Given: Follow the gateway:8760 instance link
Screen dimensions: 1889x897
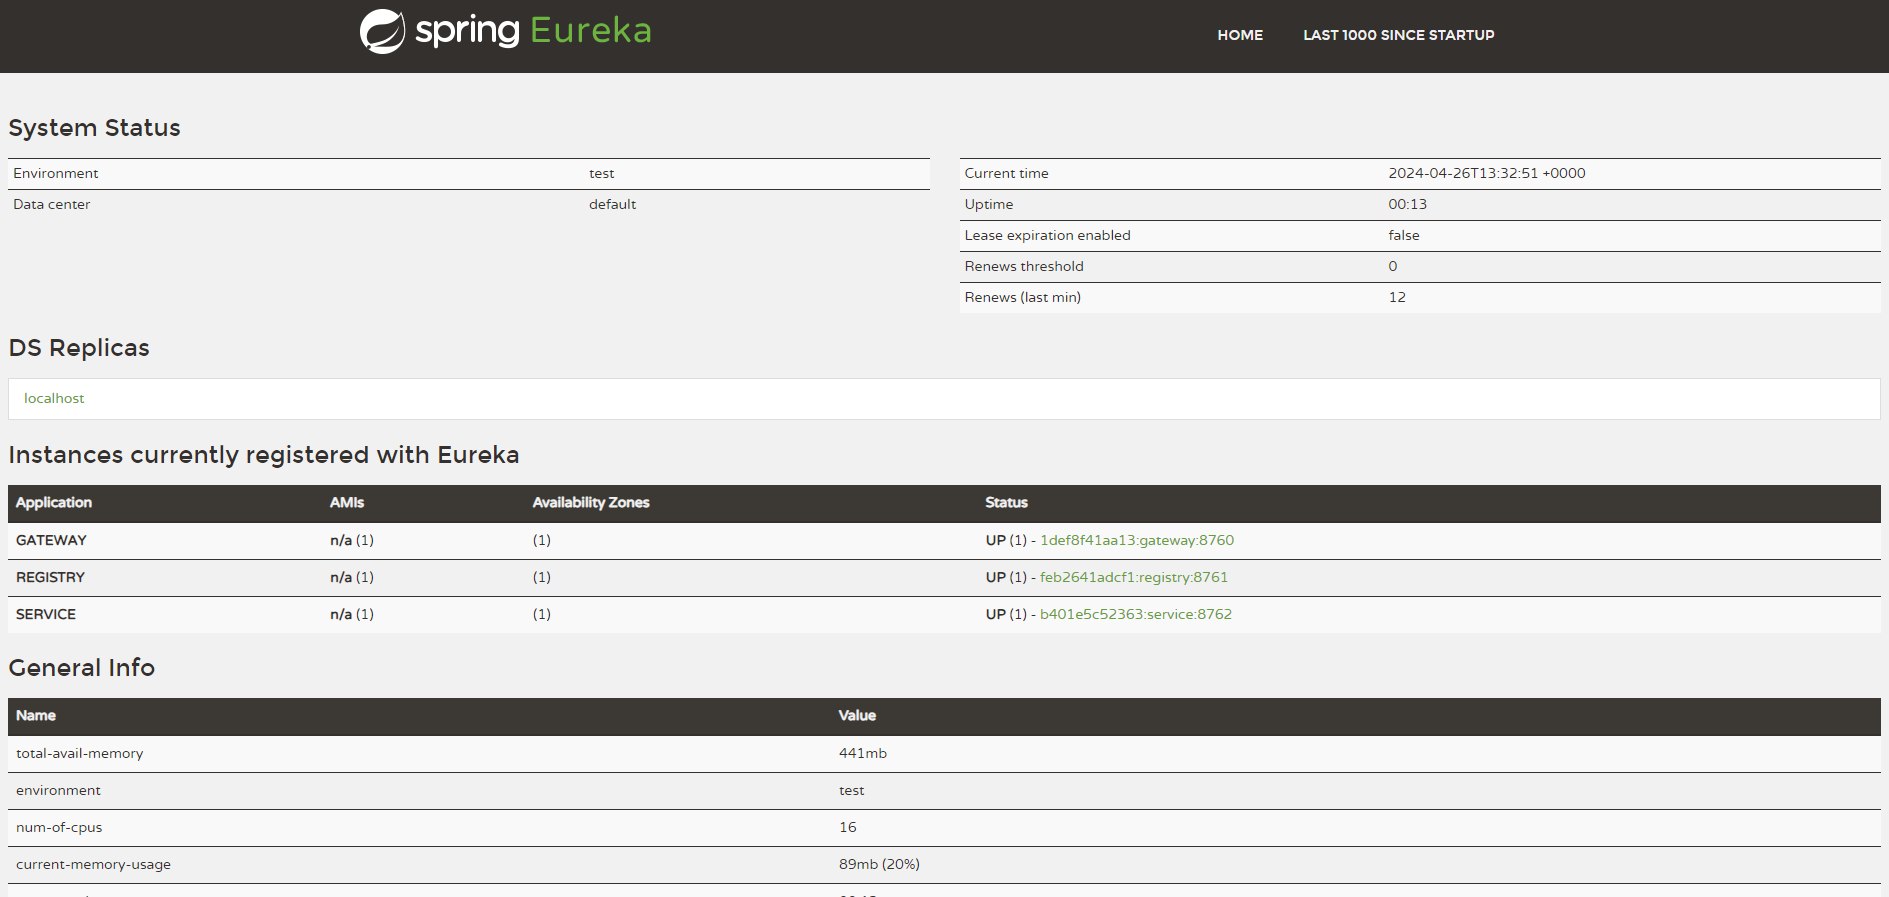Looking at the screenshot, I should pyautogui.click(x=1137, y=540).
